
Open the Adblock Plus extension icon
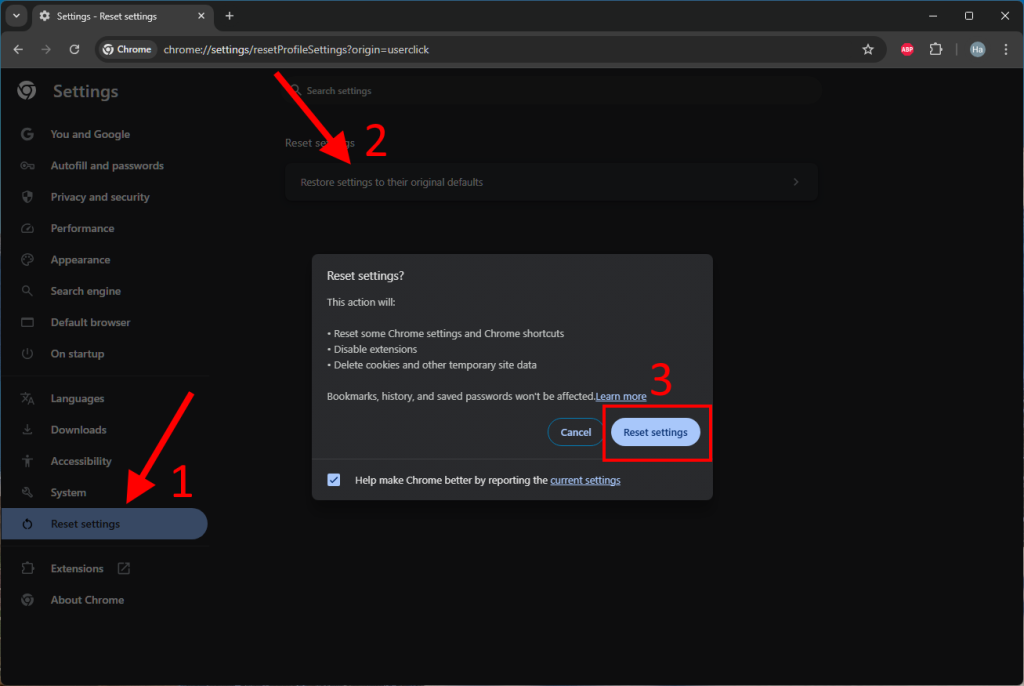[x=907, y=49]
